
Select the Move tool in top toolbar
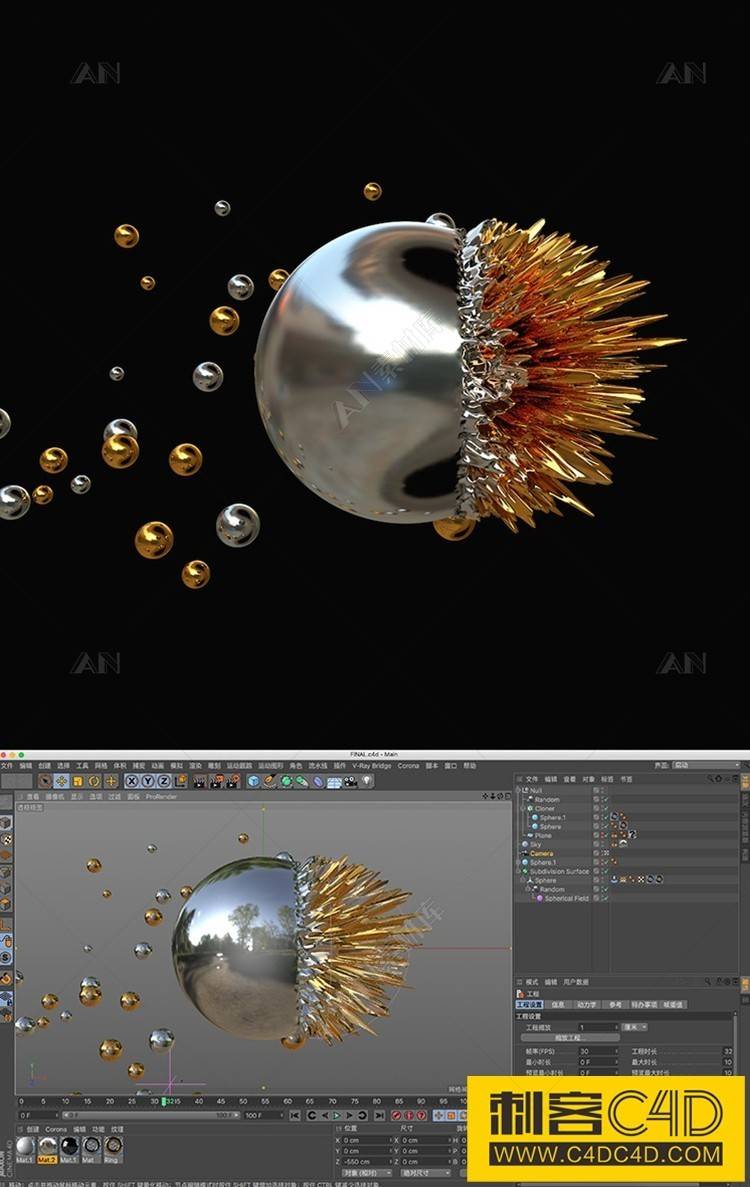click(x=61, y=781)
